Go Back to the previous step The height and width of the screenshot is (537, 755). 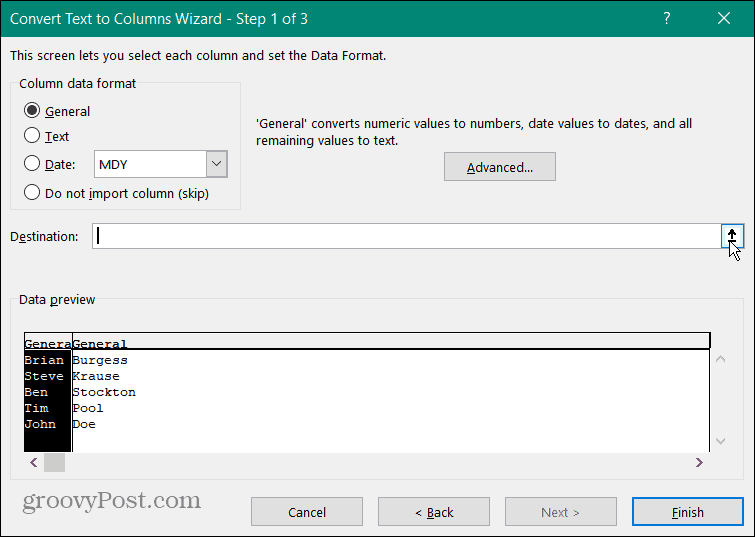[x=434, y=511]
